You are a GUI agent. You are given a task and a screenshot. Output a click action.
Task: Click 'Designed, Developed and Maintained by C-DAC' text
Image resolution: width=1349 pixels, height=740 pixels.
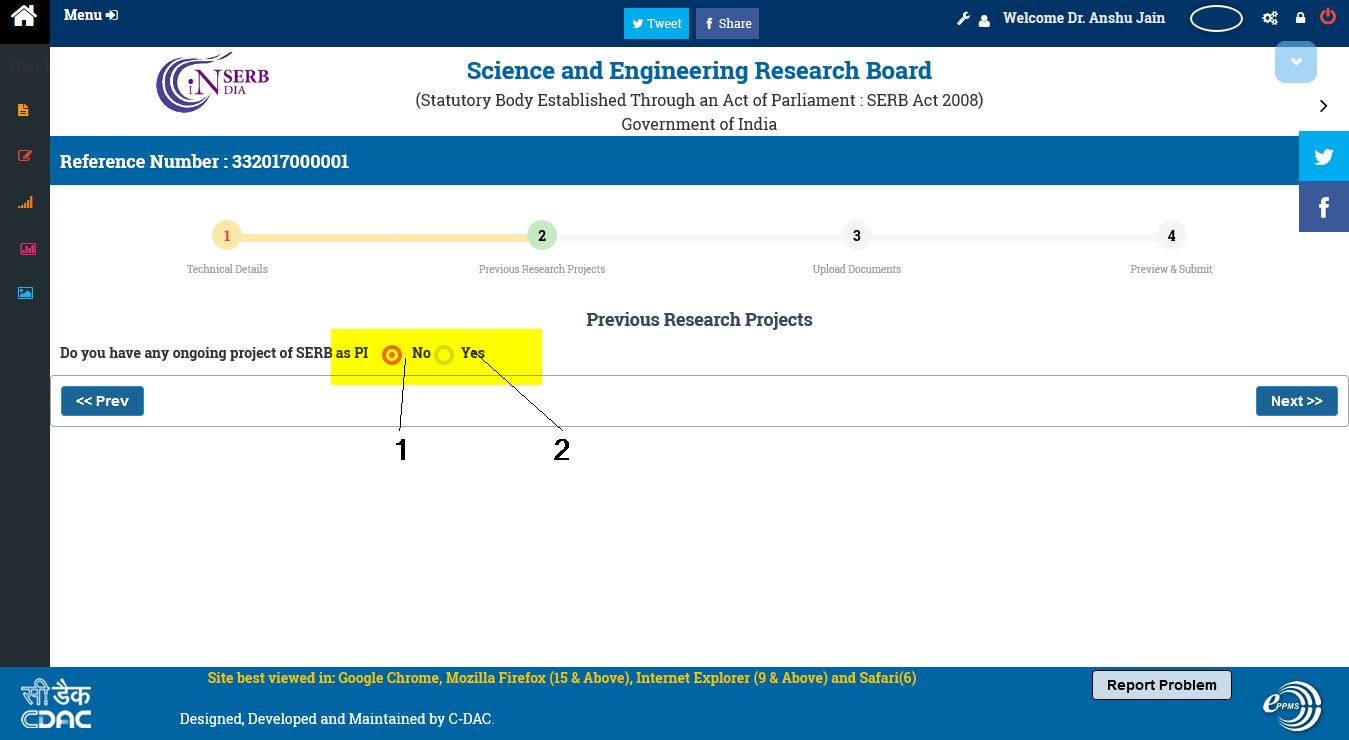point(337,719)
